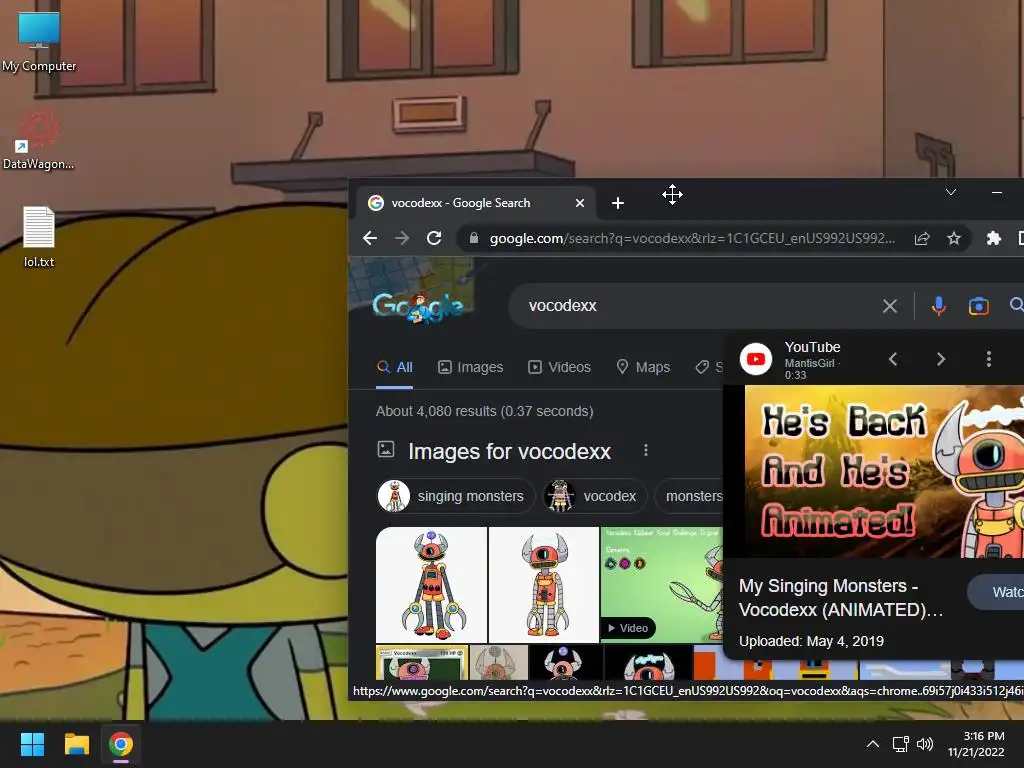Screen dimensions: 1024x768
Task: Open My Singing Monsters Vocodexx video title
Action: 840,598
